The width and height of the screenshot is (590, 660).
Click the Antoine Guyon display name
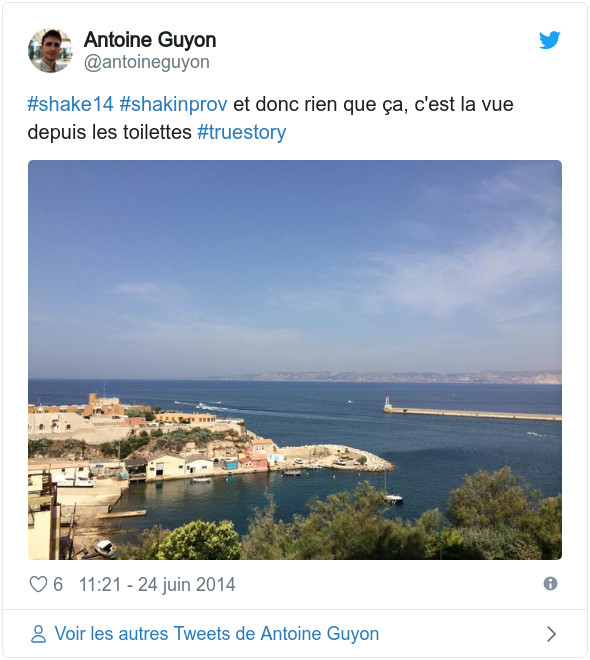click(x=150, y=40)
